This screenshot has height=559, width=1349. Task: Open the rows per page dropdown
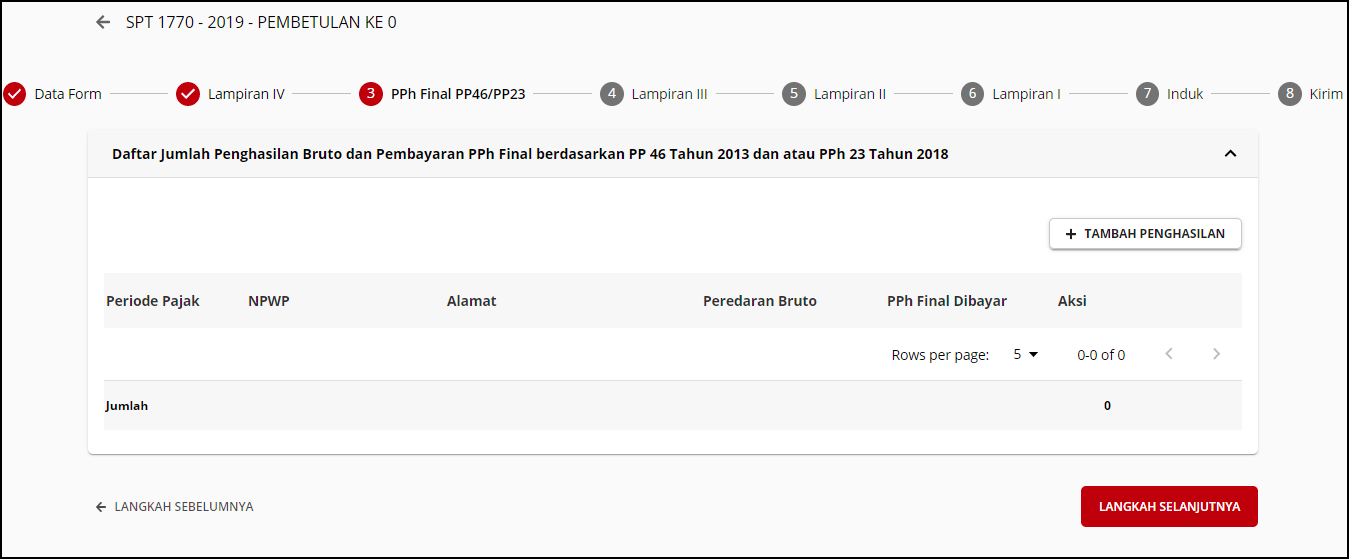click(1026, 354)
